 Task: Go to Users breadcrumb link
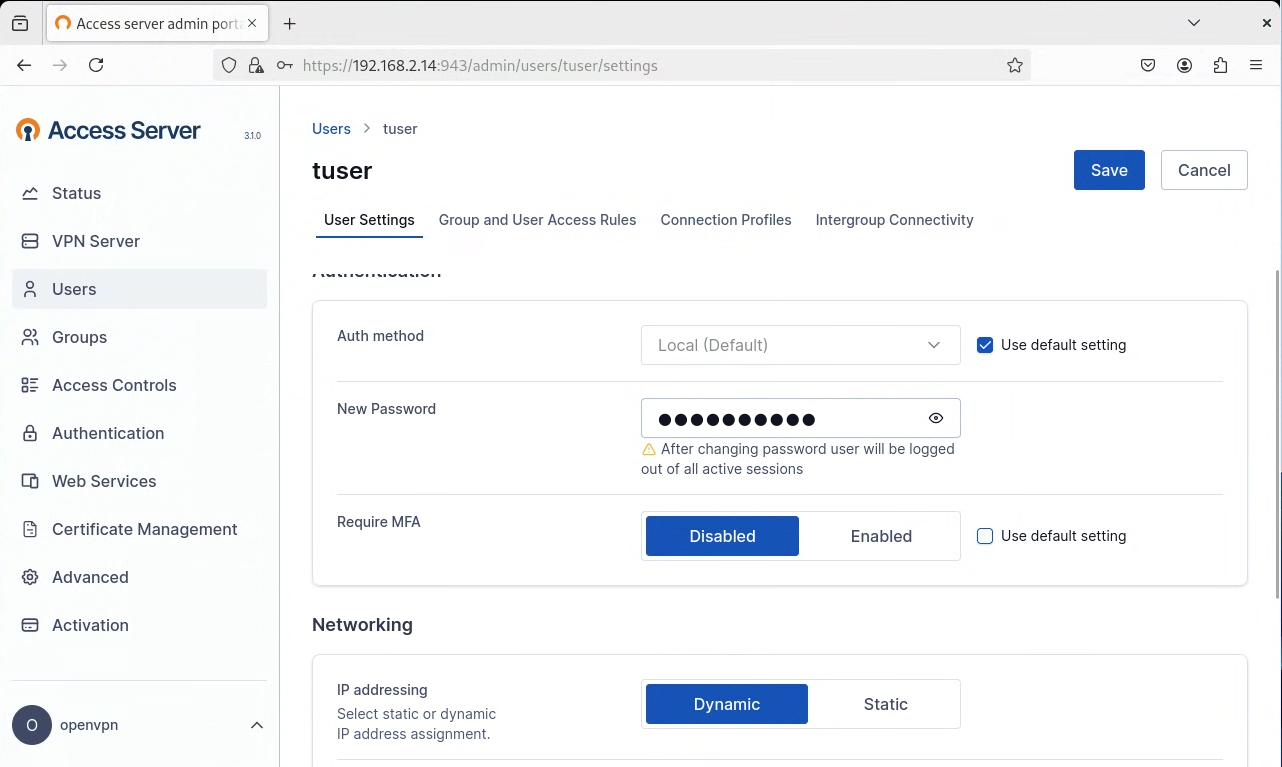click(331, 129)
